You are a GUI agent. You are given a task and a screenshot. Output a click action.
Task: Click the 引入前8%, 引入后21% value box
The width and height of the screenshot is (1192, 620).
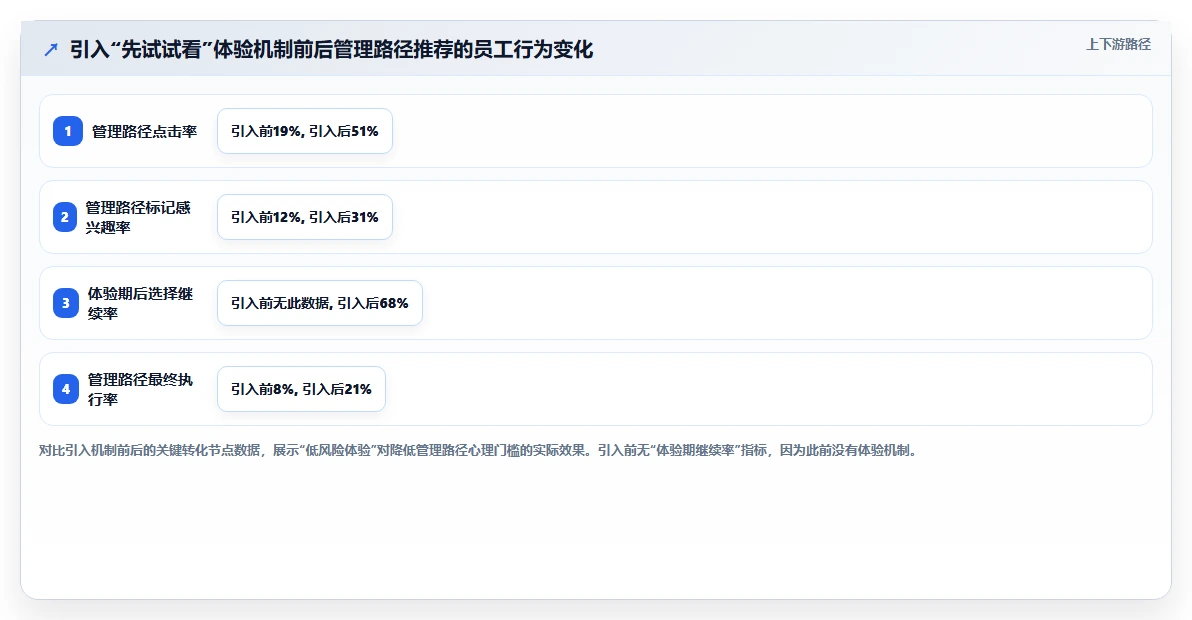(x=301, y=388)
